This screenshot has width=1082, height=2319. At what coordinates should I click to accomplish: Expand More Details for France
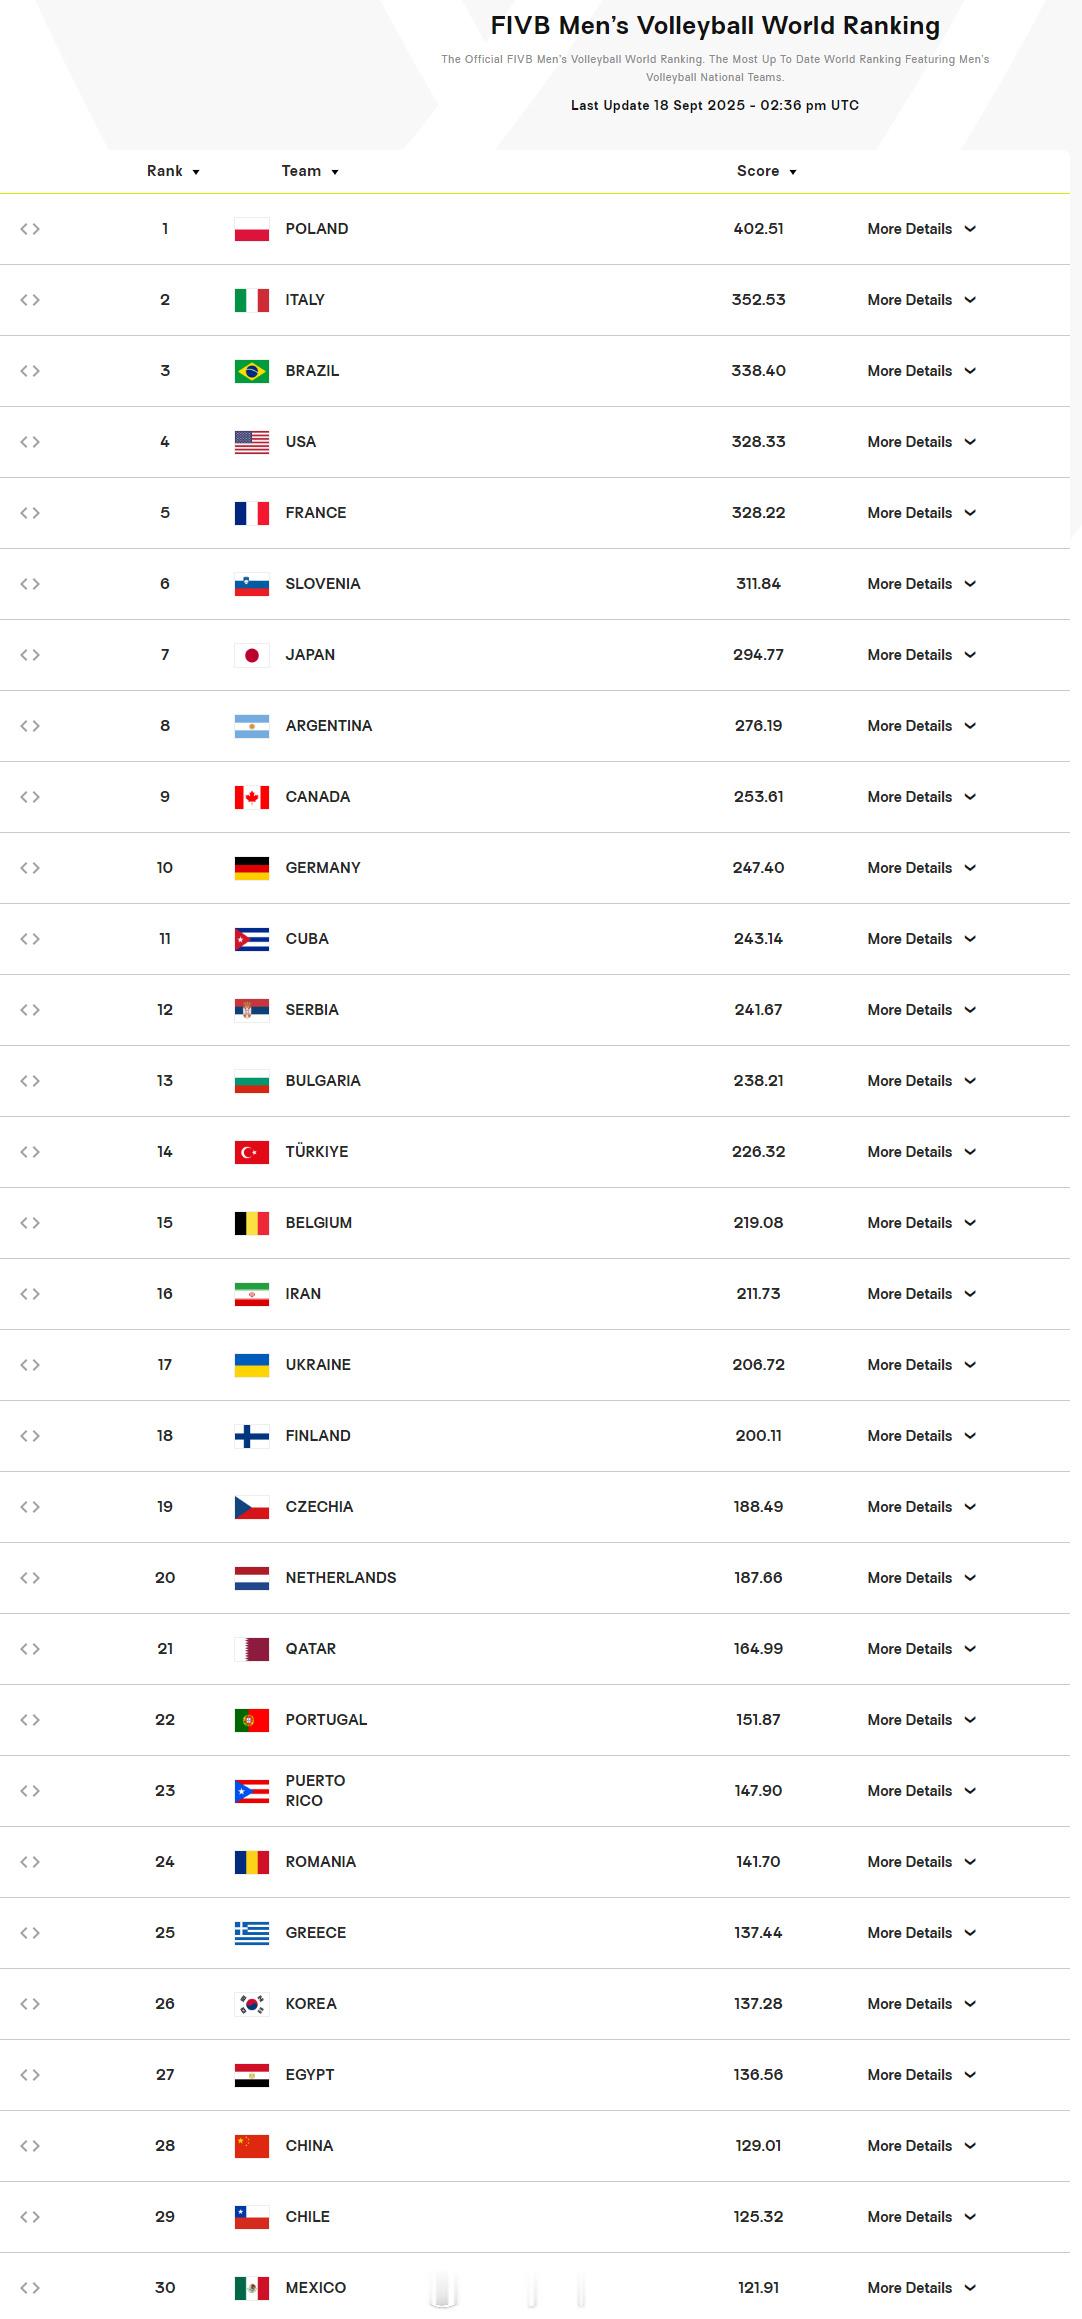[921, 513]
